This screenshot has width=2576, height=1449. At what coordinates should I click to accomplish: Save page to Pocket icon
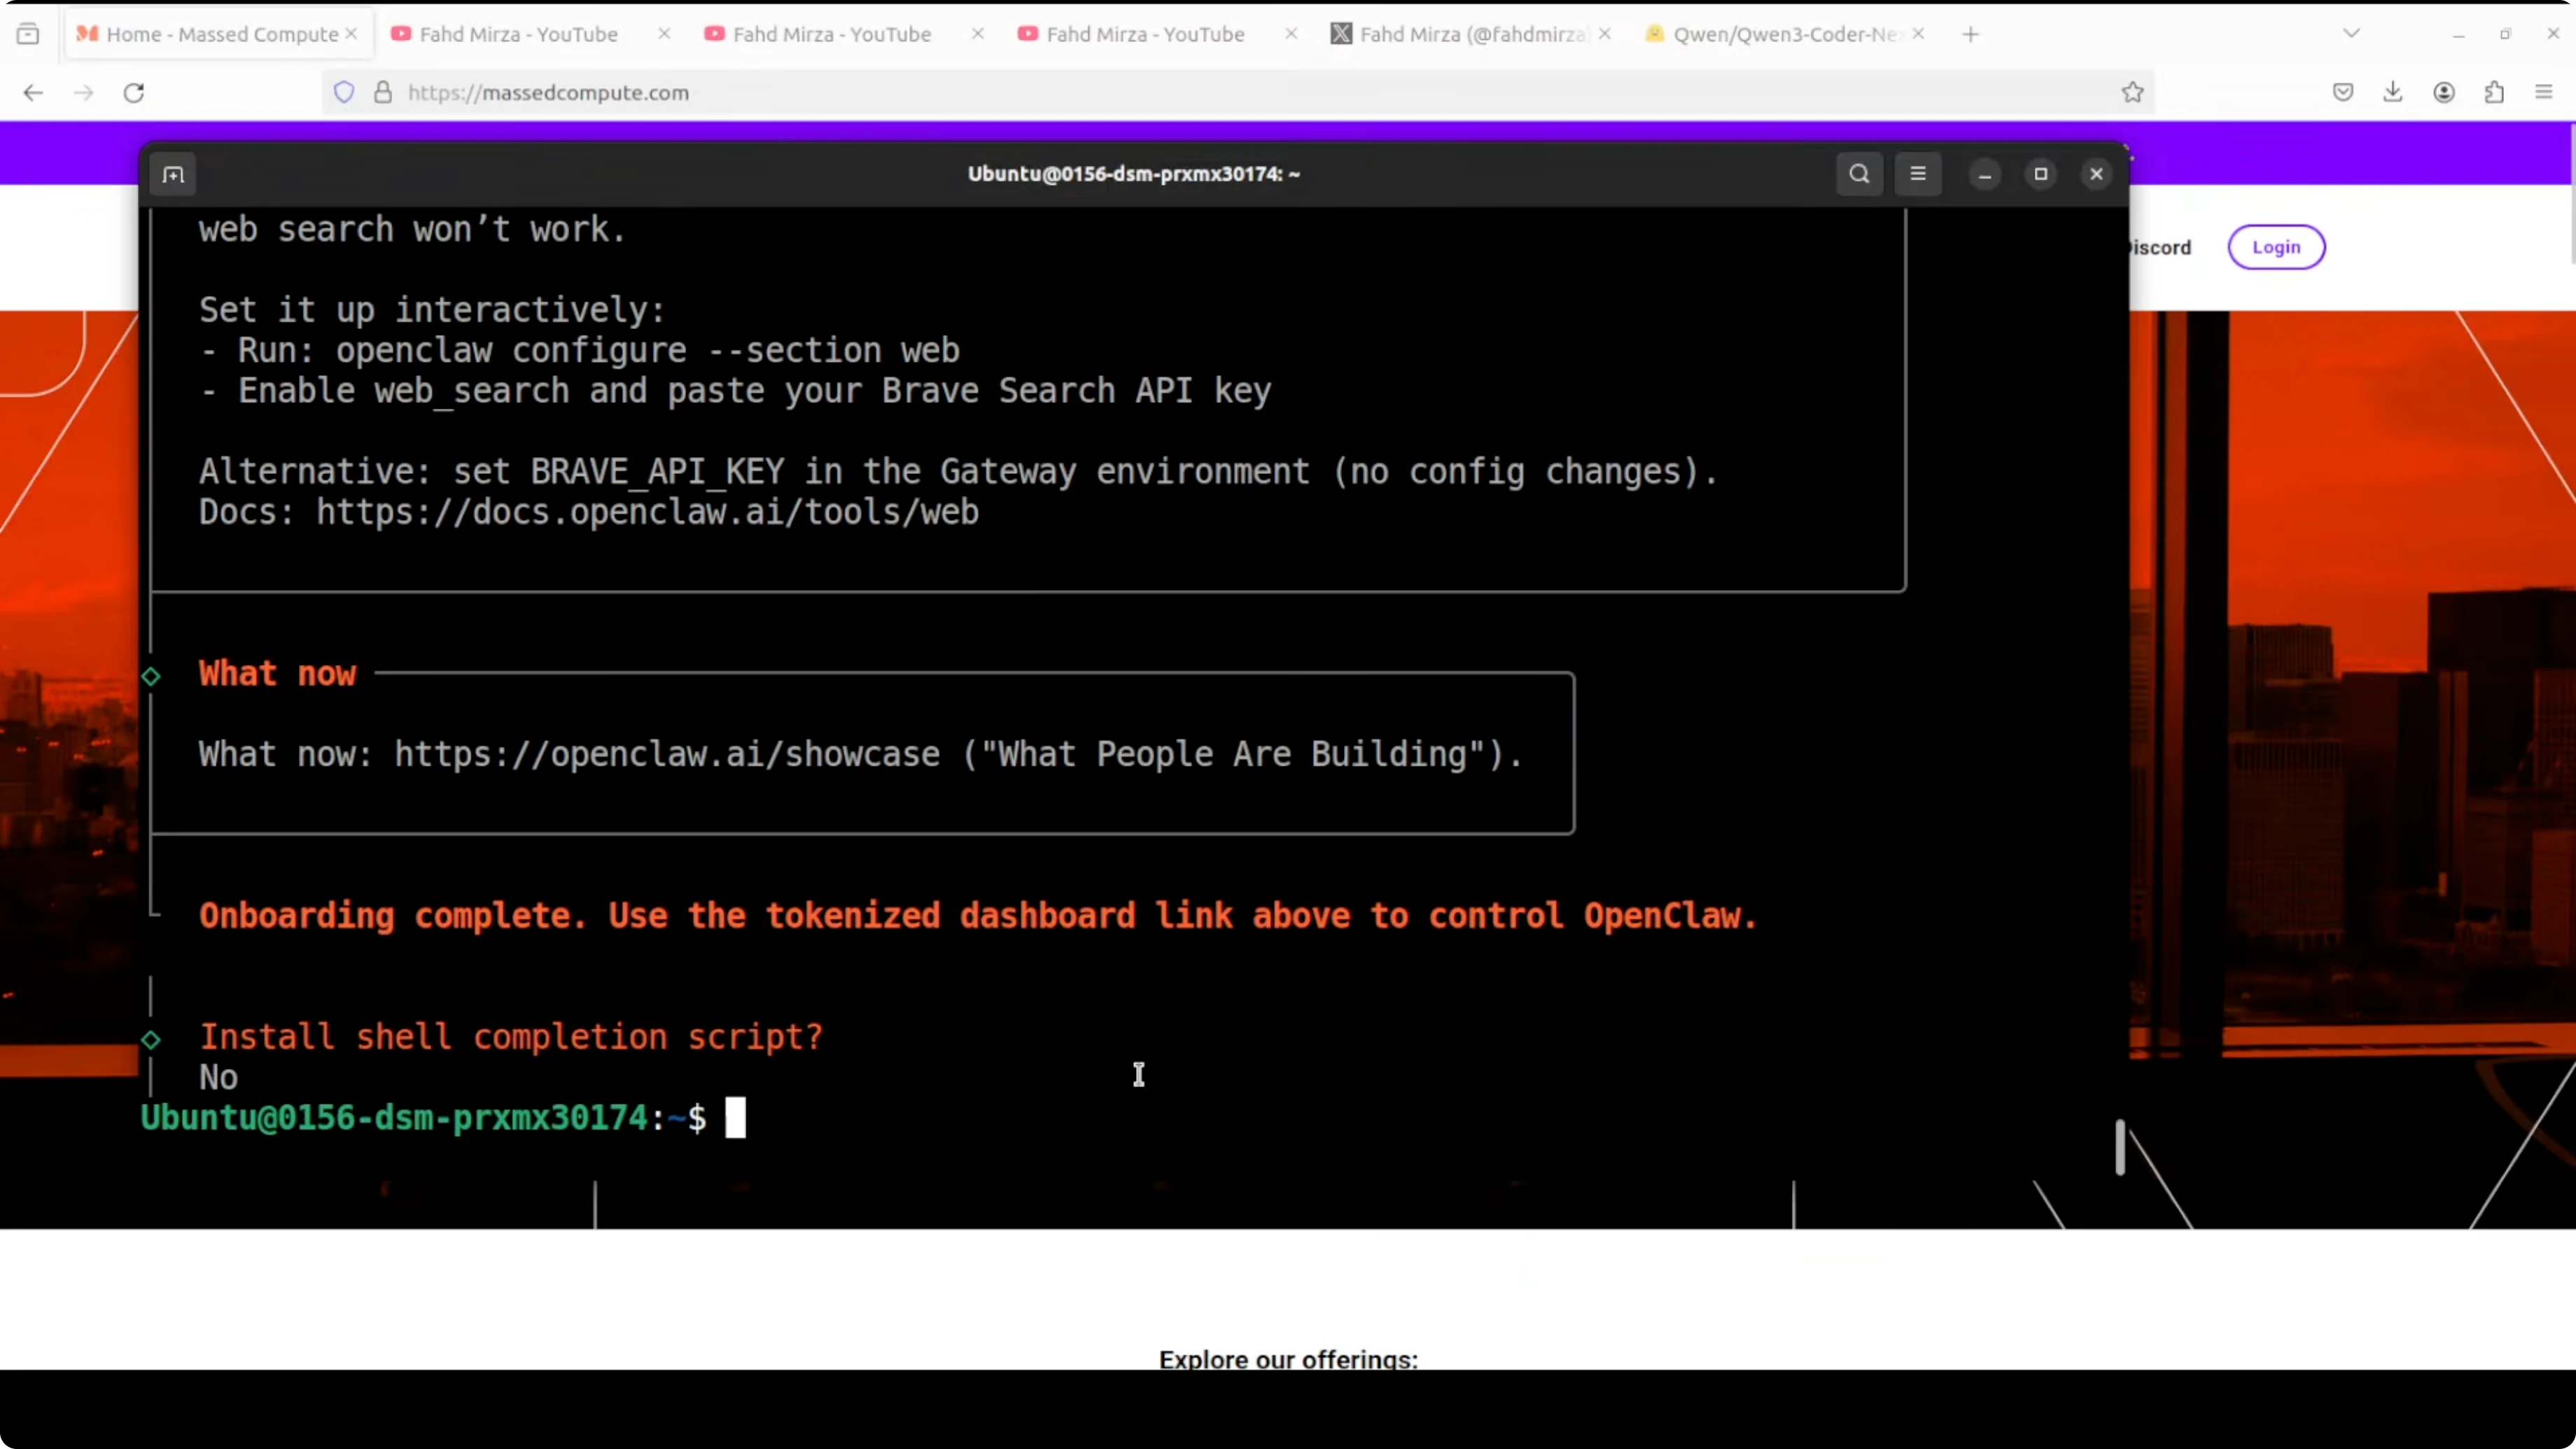tap(2342, 92)
